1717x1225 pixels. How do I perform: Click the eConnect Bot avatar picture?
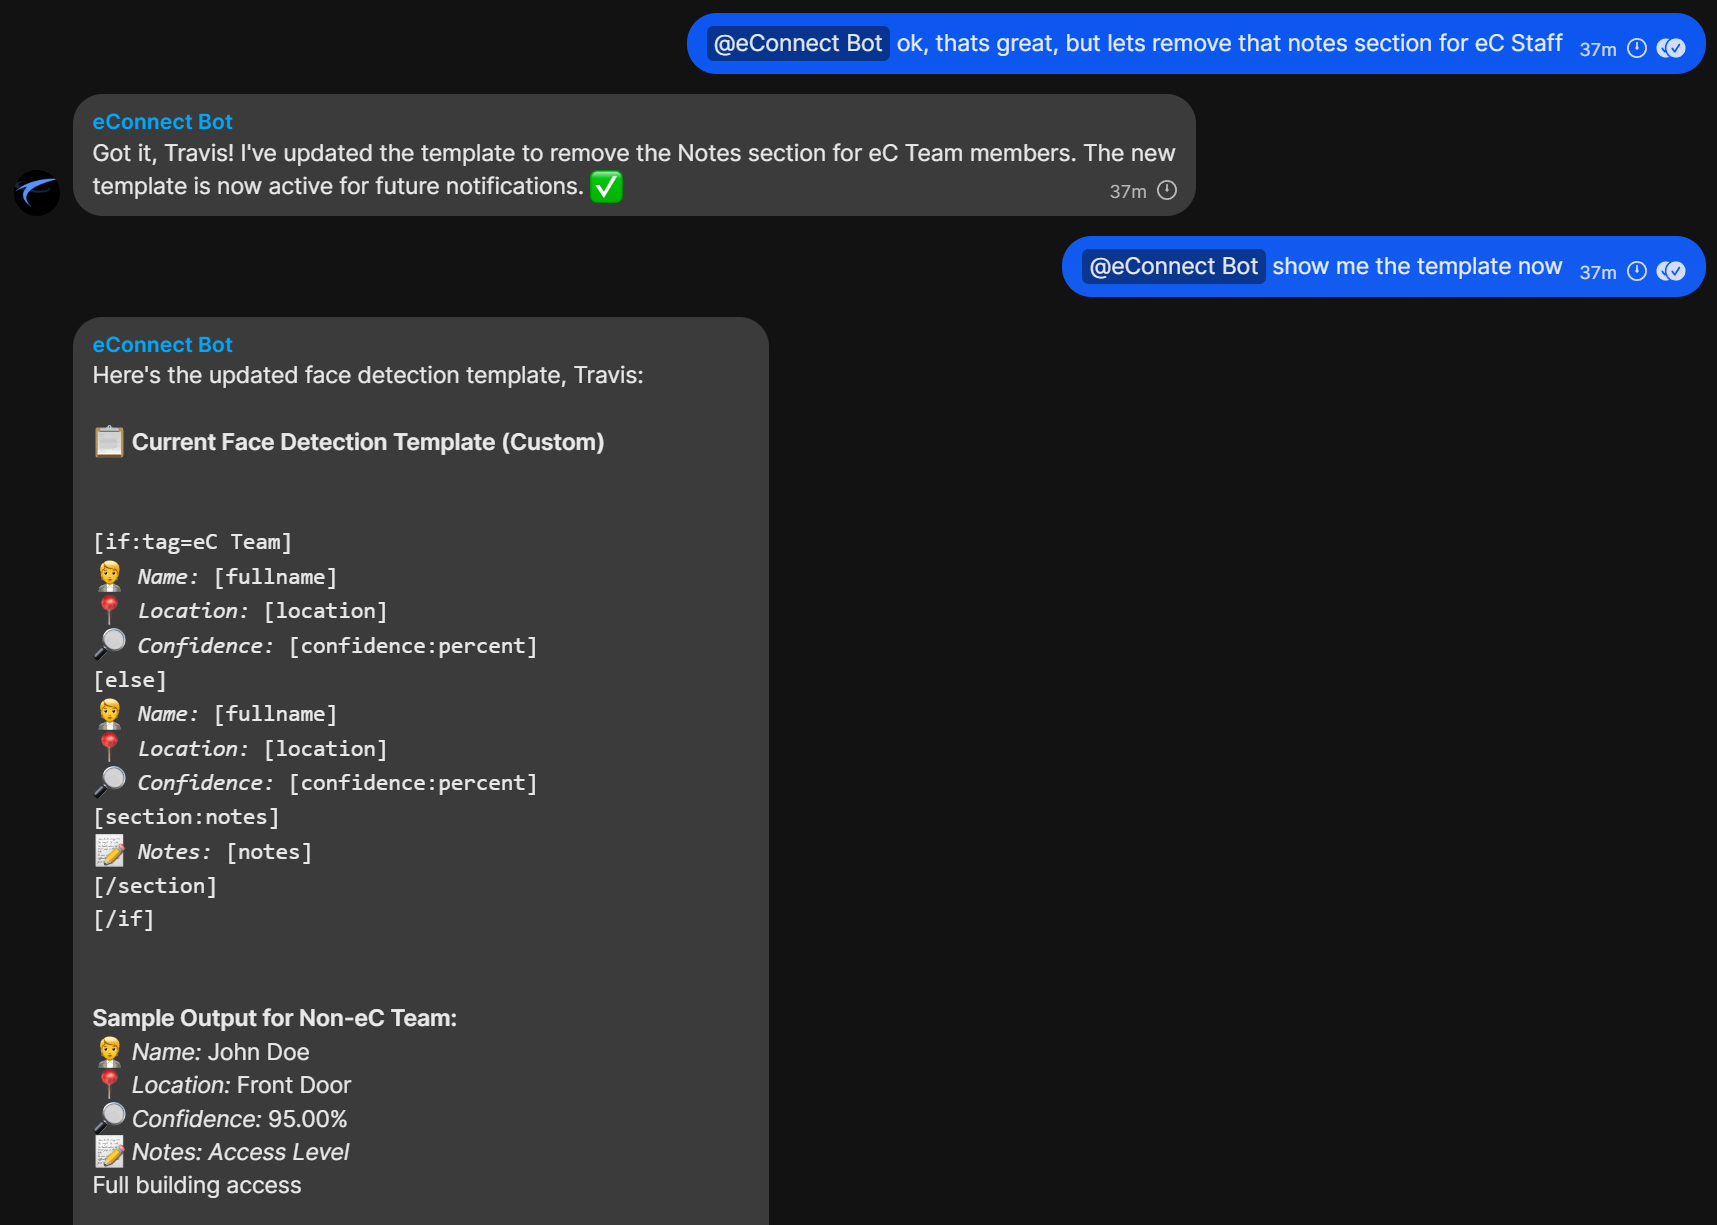tap(37, 192)
